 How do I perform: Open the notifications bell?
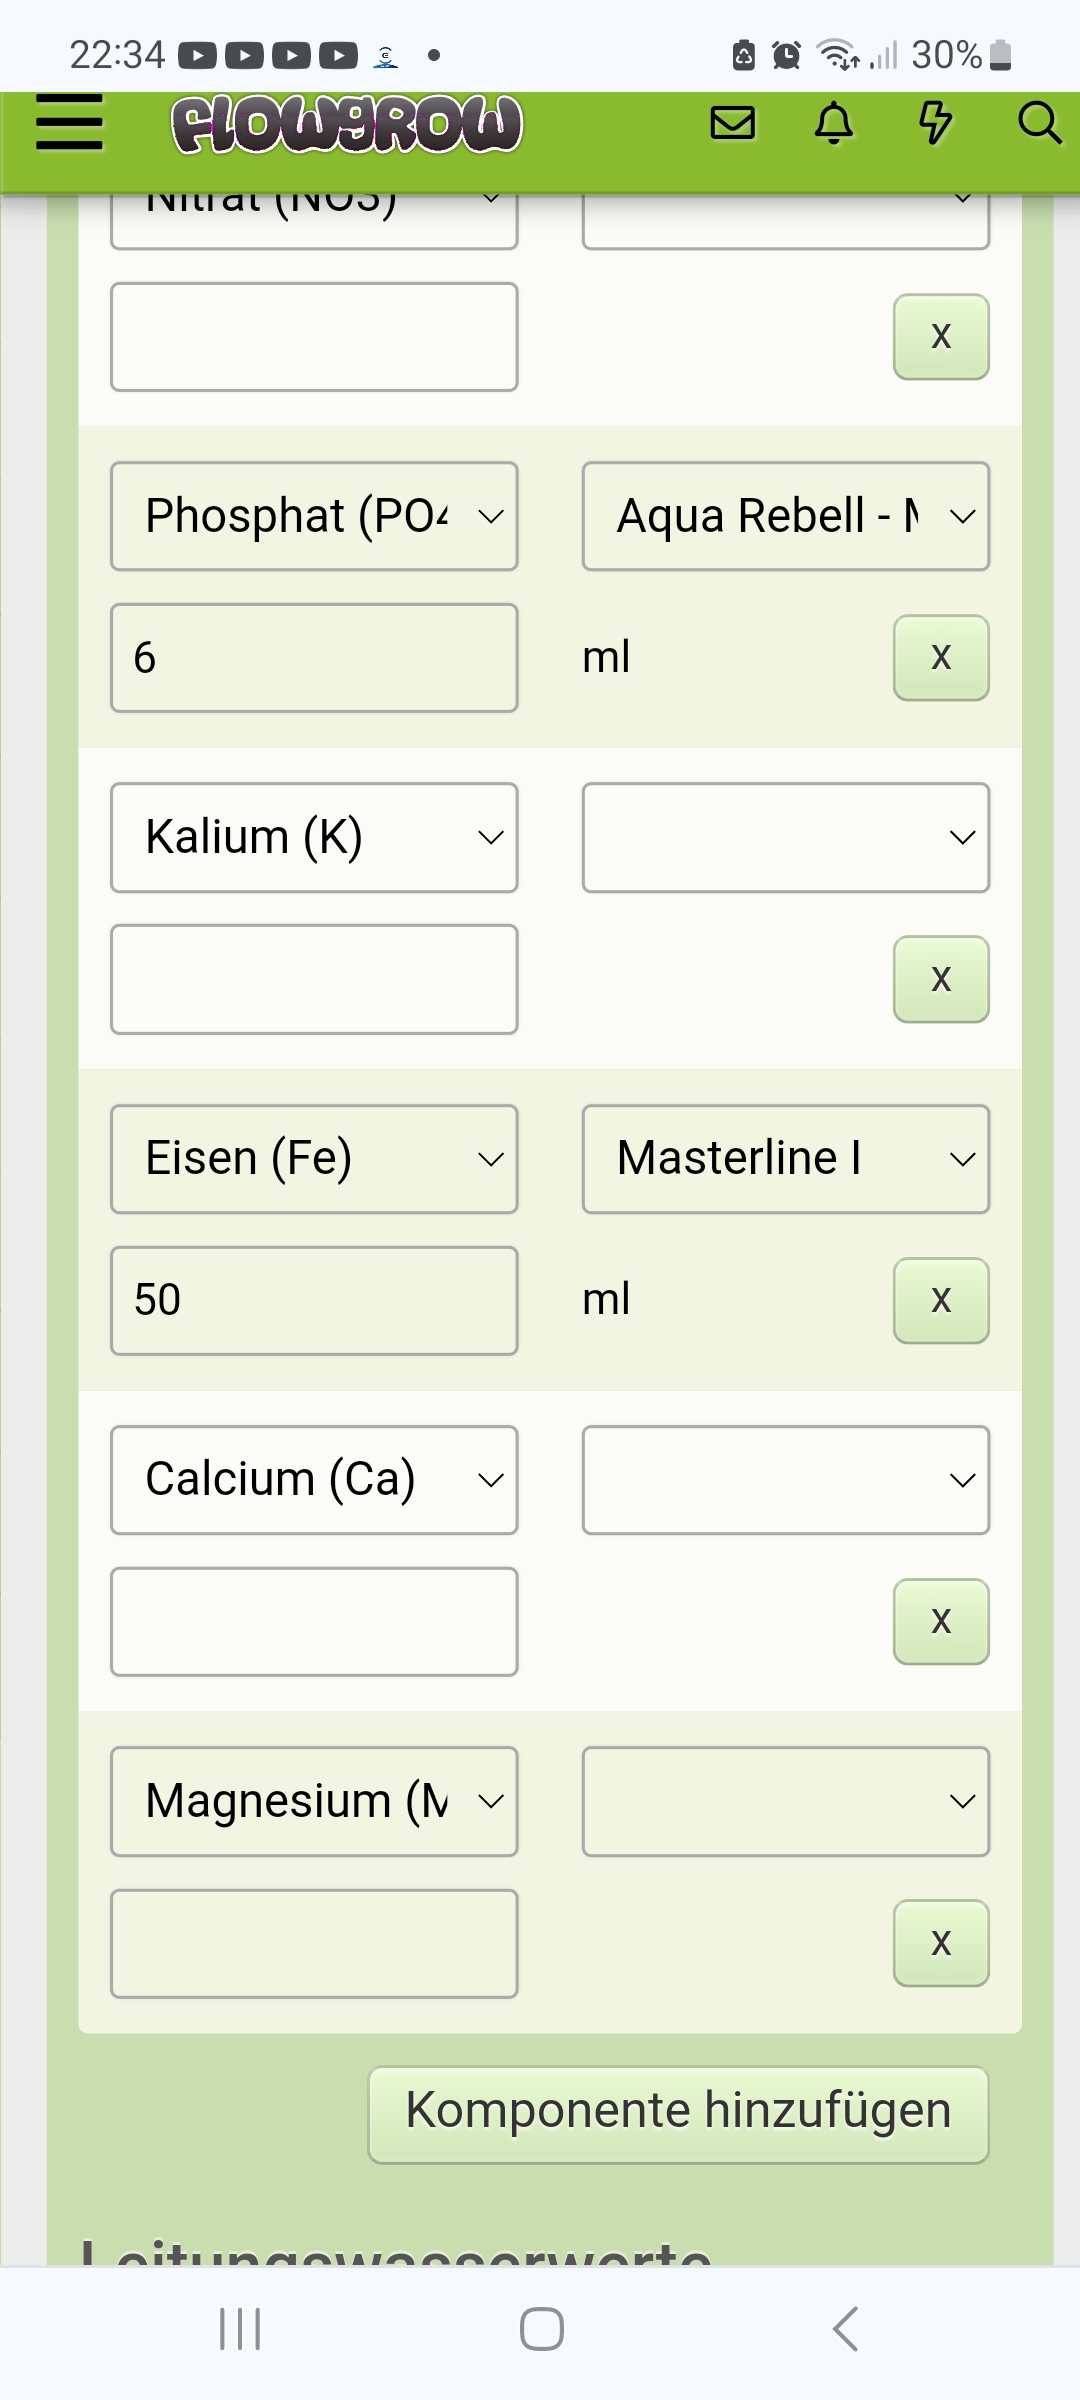pos(834,123)
